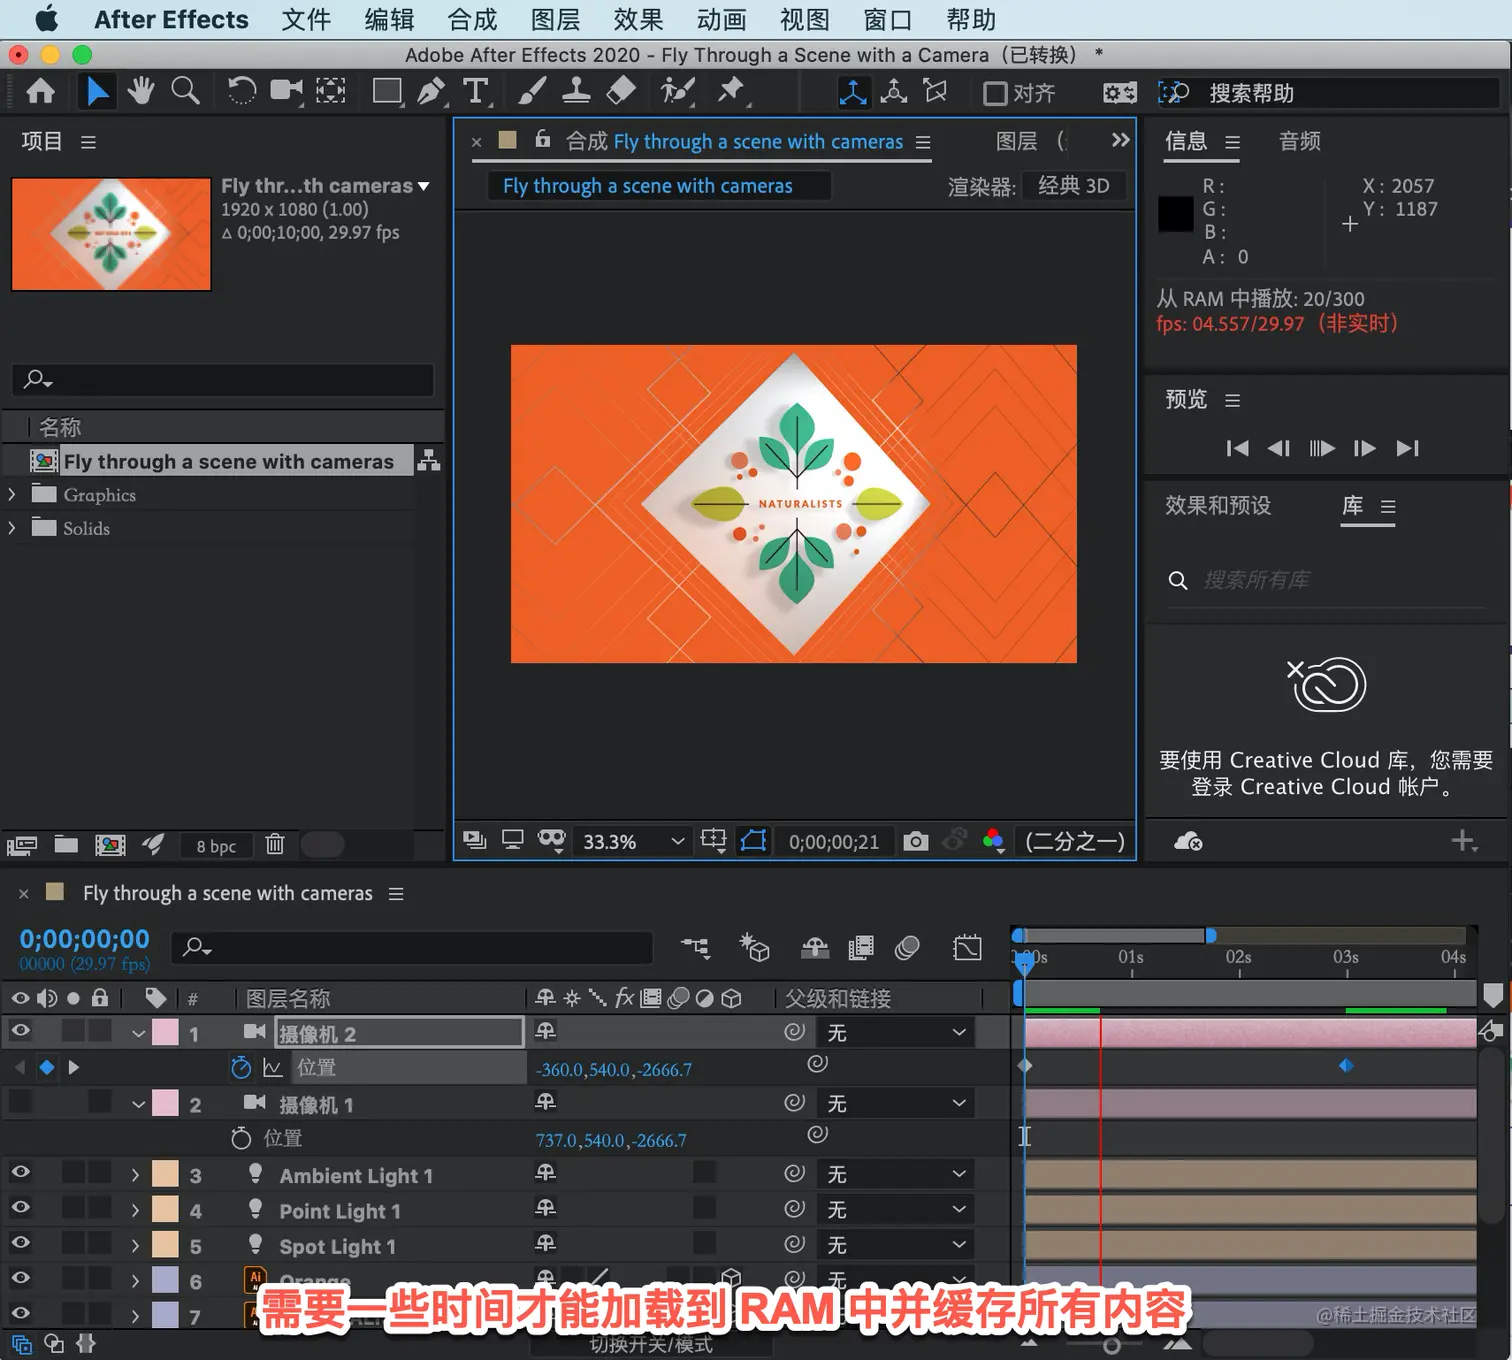This screenshot has width=1512, height=1360.
Task: Select the Roto Brush tool
Action: pos(677,92)
